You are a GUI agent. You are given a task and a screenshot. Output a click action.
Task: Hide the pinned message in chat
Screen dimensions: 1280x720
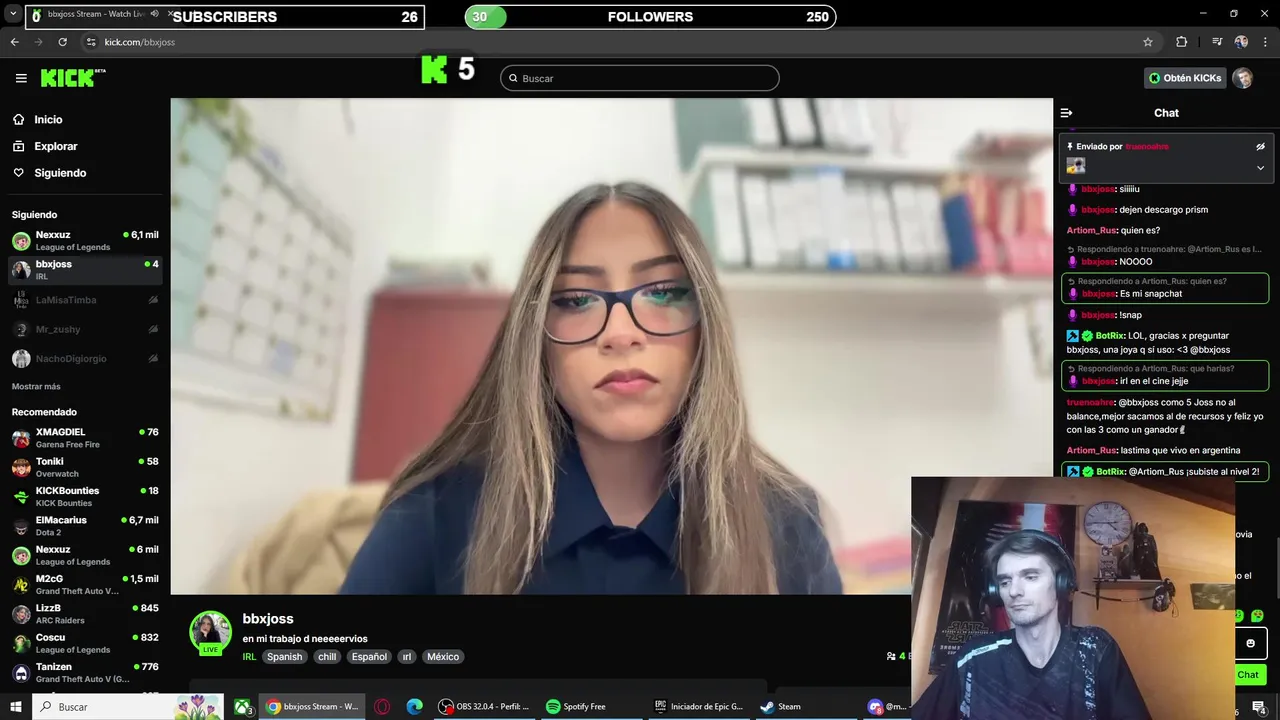coord(1260,146)
